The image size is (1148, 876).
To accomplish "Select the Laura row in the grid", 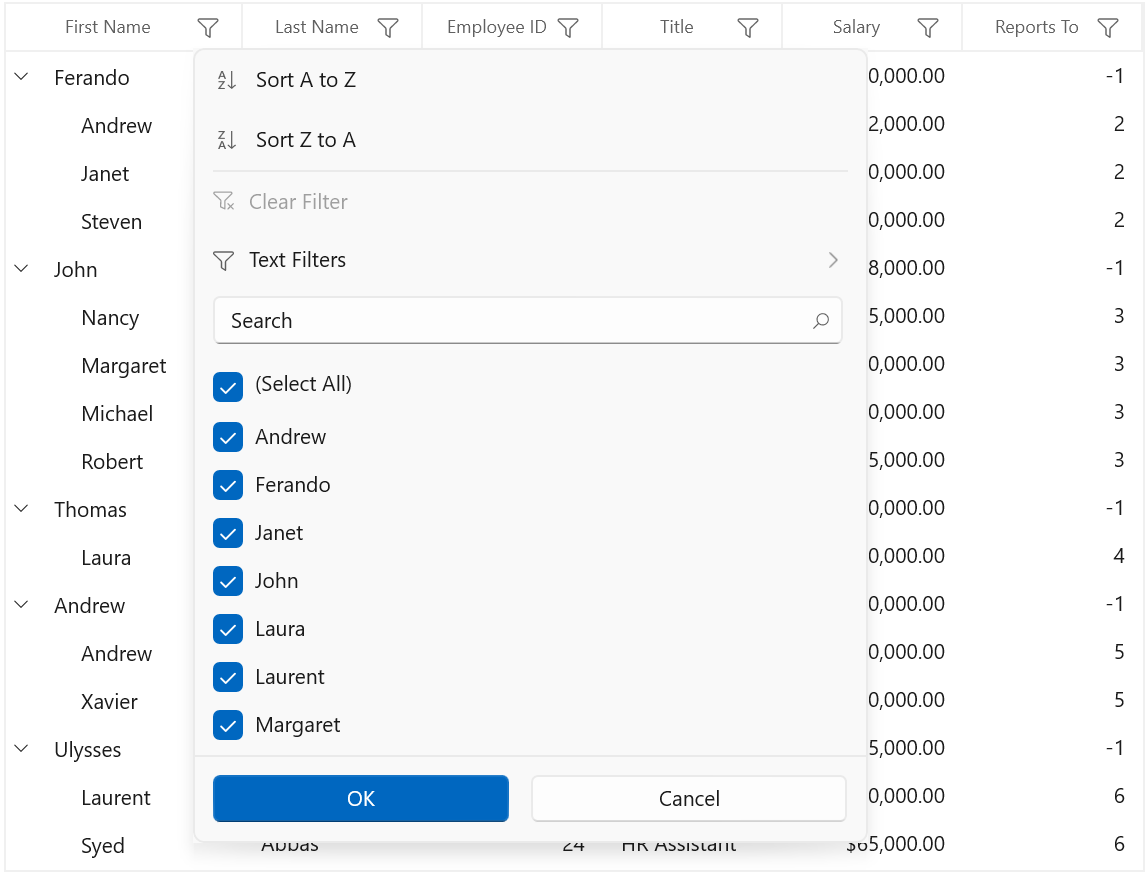I will point(106,558).
